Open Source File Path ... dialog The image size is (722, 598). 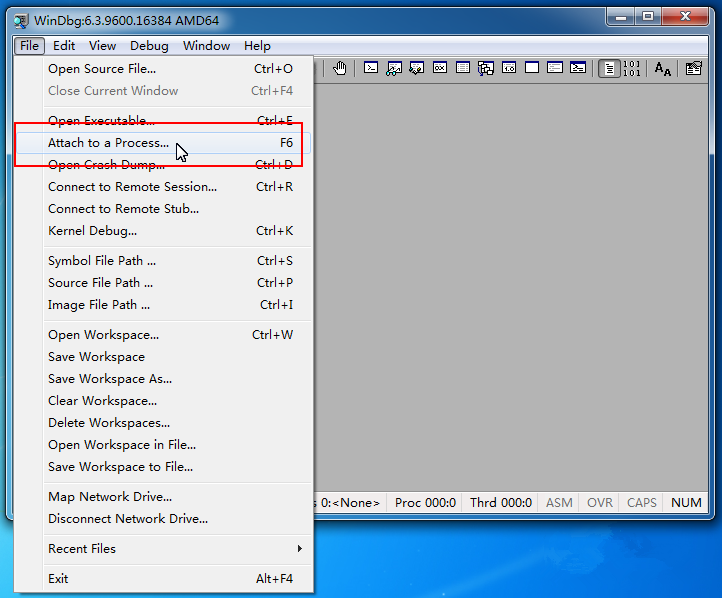pyautogui.click(x=164, y=283)
